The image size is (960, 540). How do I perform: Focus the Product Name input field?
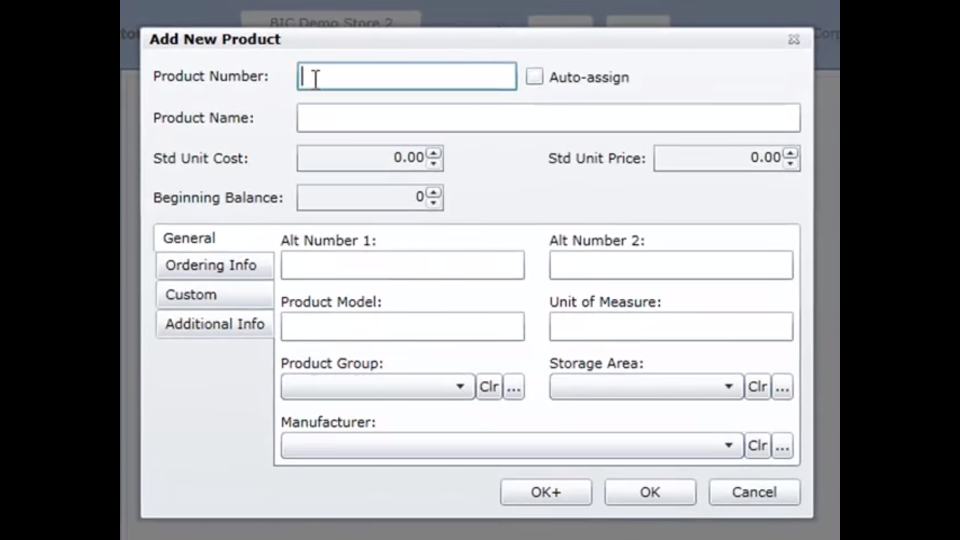coord(548,118)
